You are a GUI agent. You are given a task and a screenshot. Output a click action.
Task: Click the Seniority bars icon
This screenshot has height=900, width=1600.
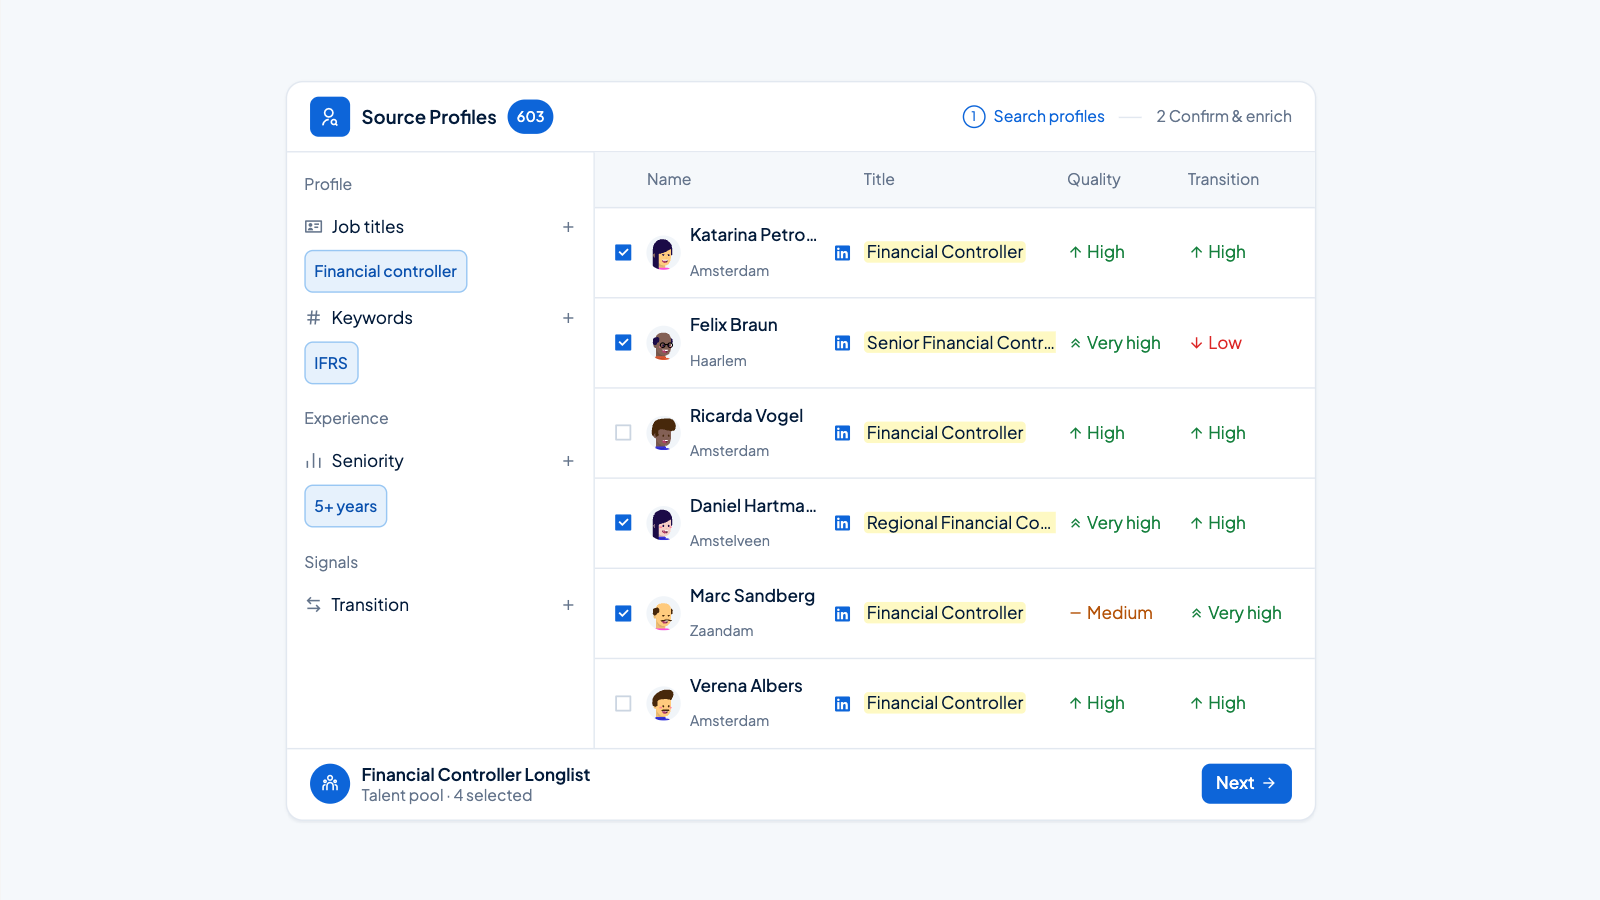314,461
